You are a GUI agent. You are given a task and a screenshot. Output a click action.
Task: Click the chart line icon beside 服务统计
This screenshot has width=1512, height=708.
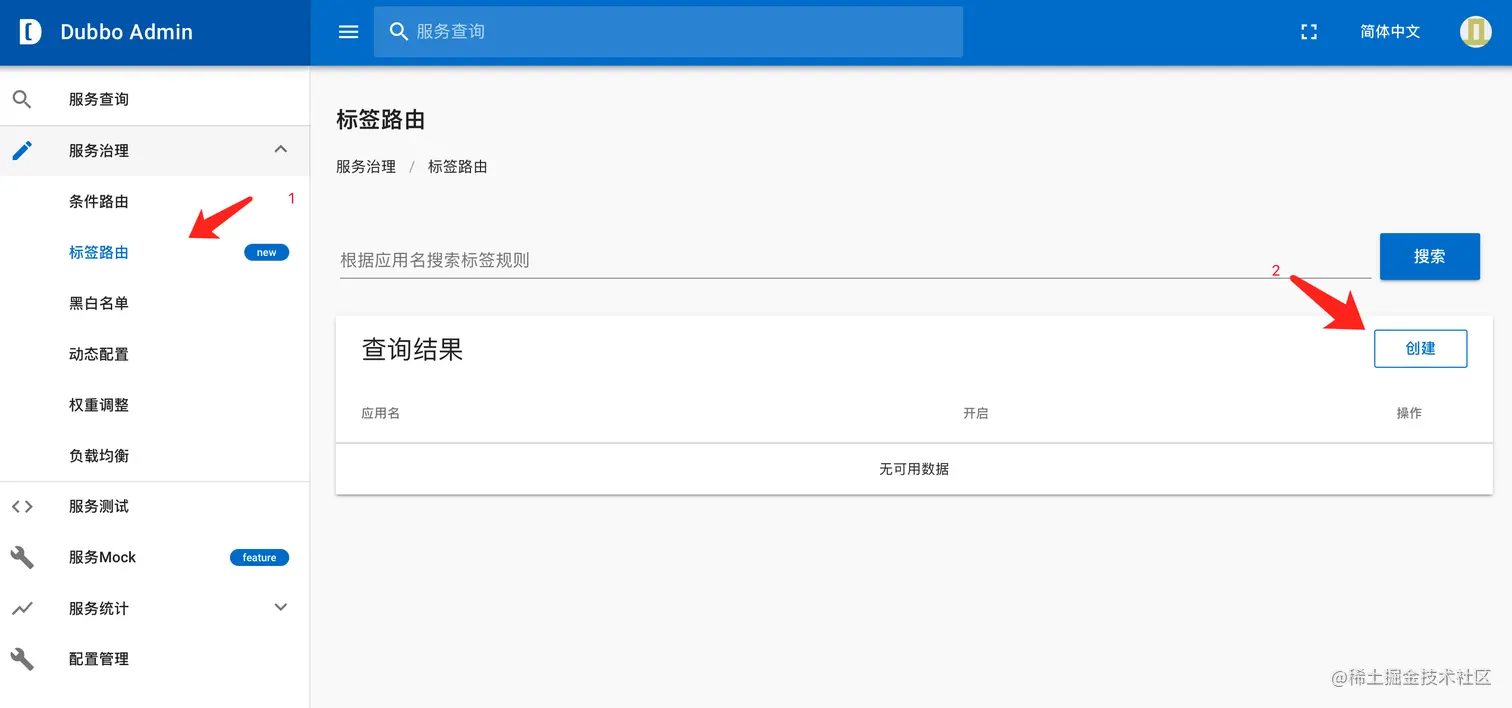[22, 608]
